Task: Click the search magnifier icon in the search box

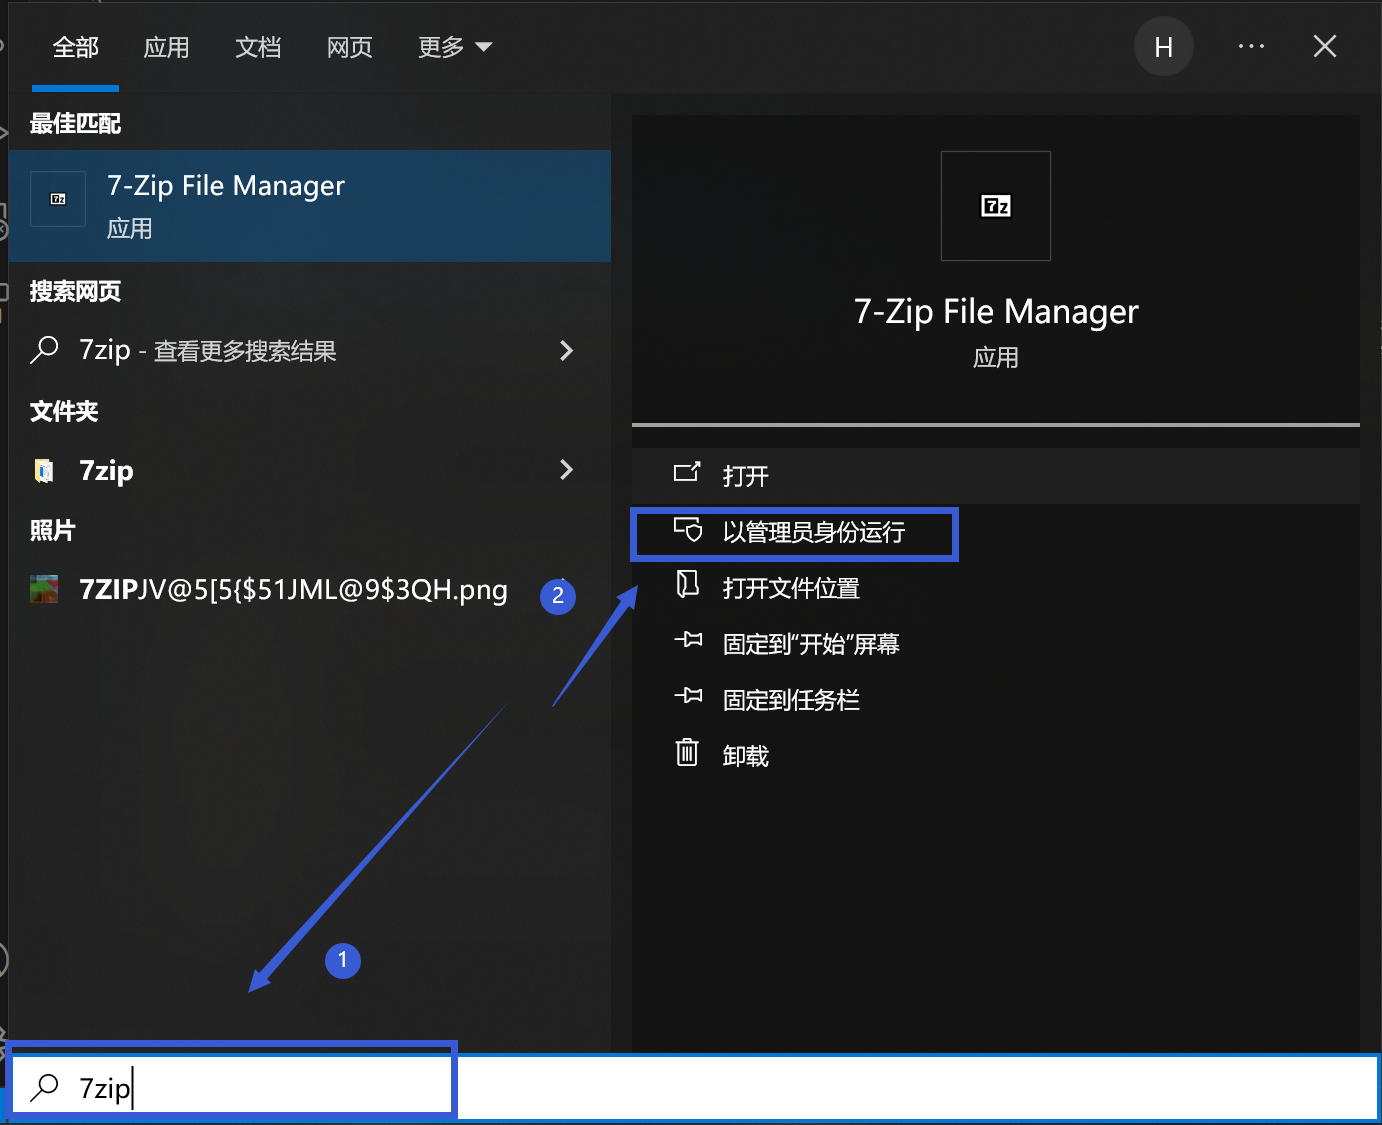Action: coord(44,1088)
